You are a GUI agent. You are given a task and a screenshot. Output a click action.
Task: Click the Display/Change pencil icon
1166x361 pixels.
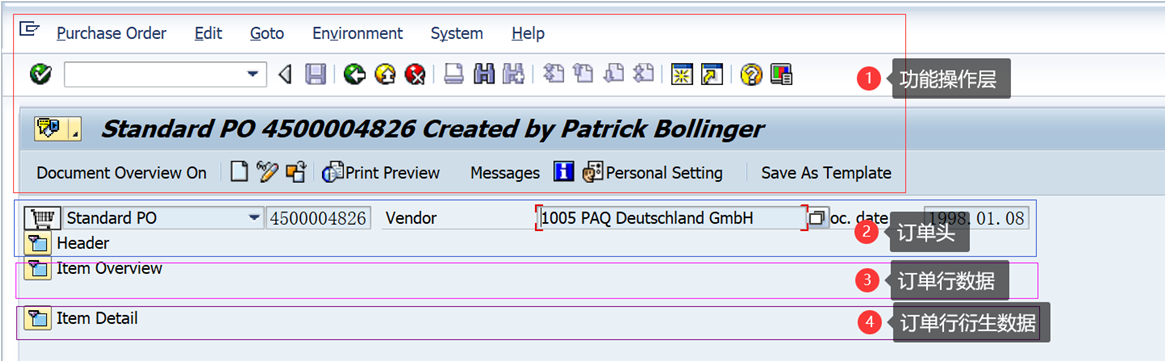coord(267,173)
